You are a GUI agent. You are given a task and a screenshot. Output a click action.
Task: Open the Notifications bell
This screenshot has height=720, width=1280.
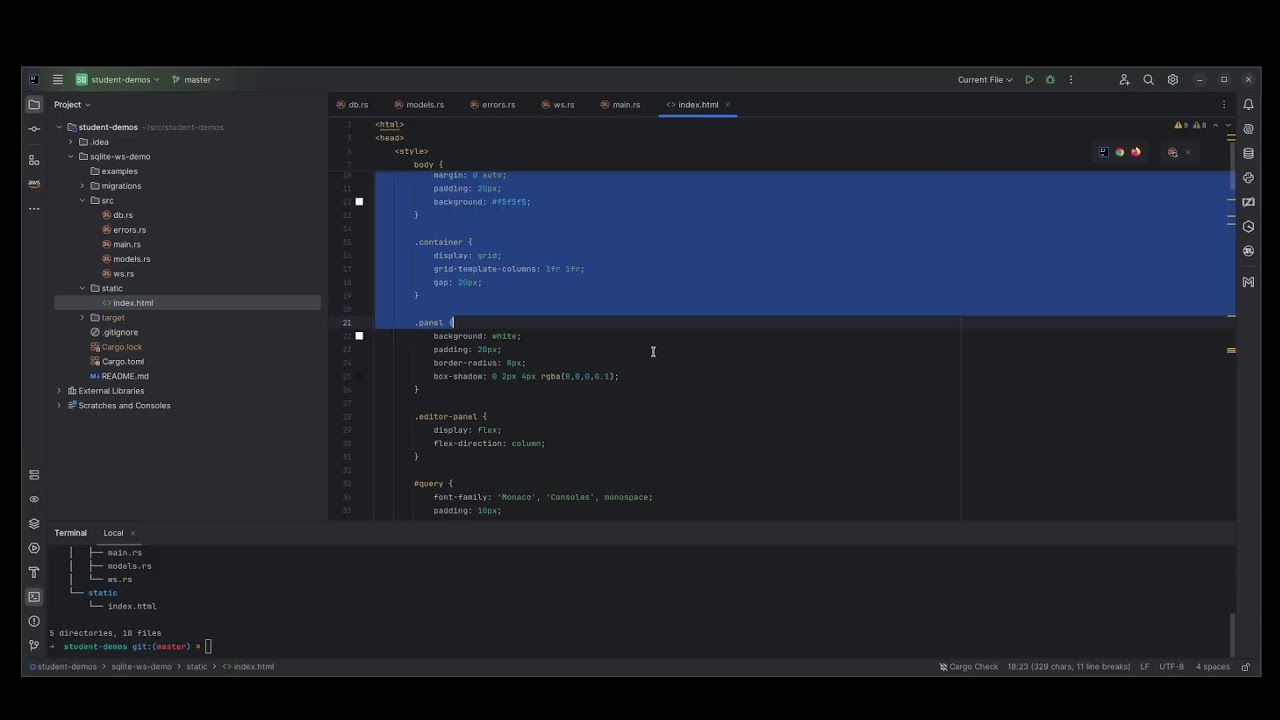(x=1248, y=104)
